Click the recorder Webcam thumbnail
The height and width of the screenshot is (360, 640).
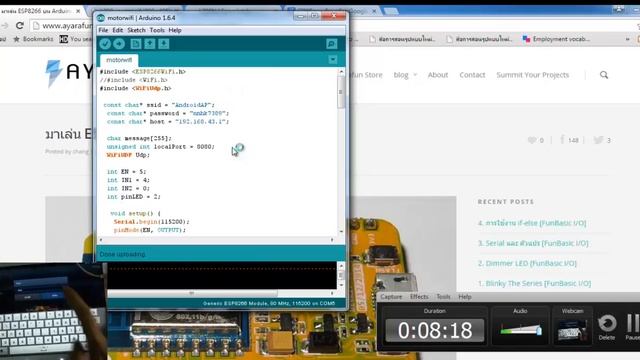pos(573,330)
